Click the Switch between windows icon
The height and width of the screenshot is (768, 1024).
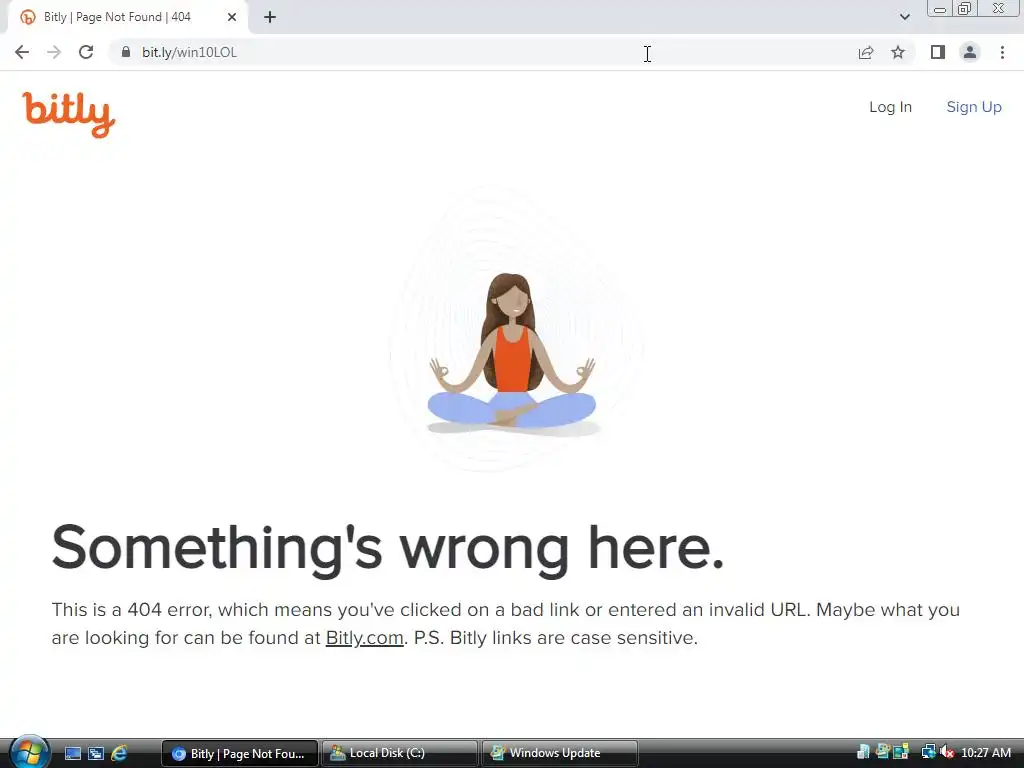[96, 753]
